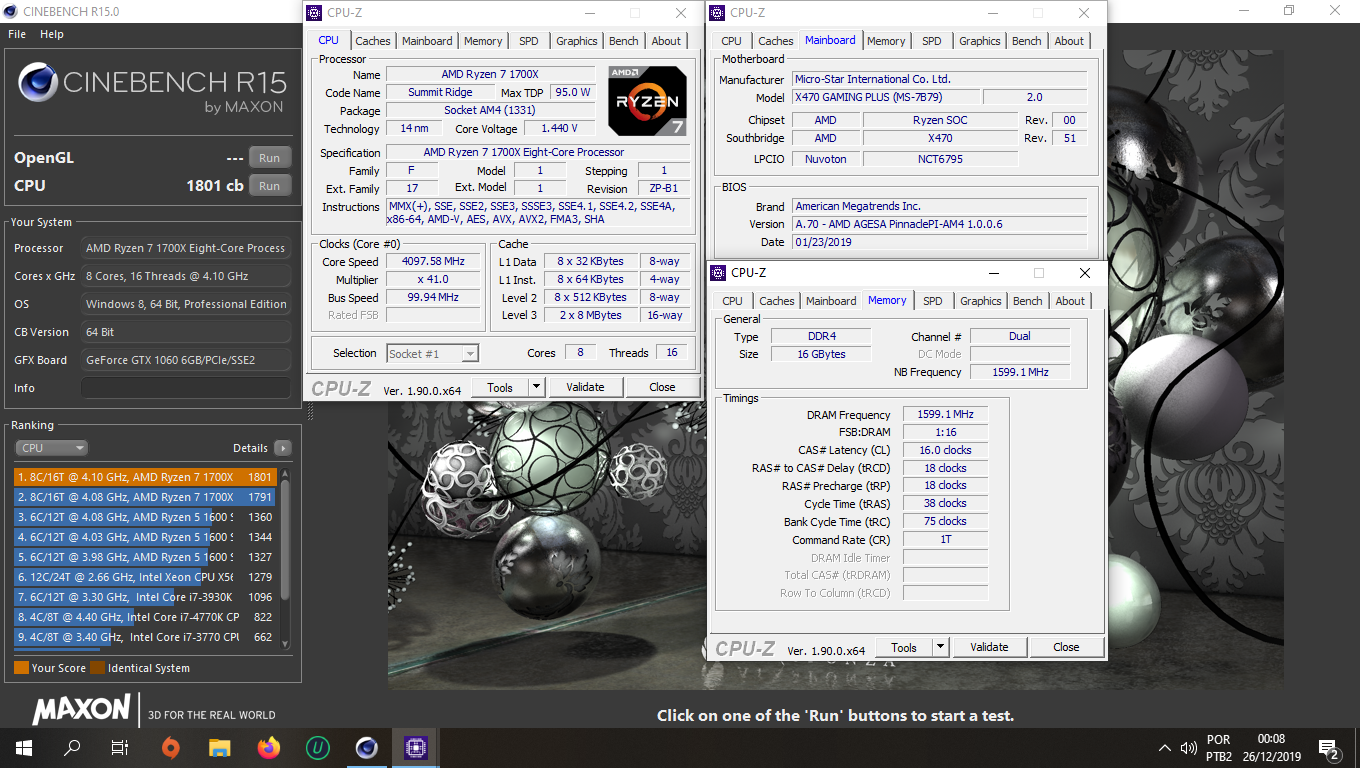The width and height of the screenshot is (1360, 768).
Task: Show hidden system tray icons
Action: coord(1164,748)
